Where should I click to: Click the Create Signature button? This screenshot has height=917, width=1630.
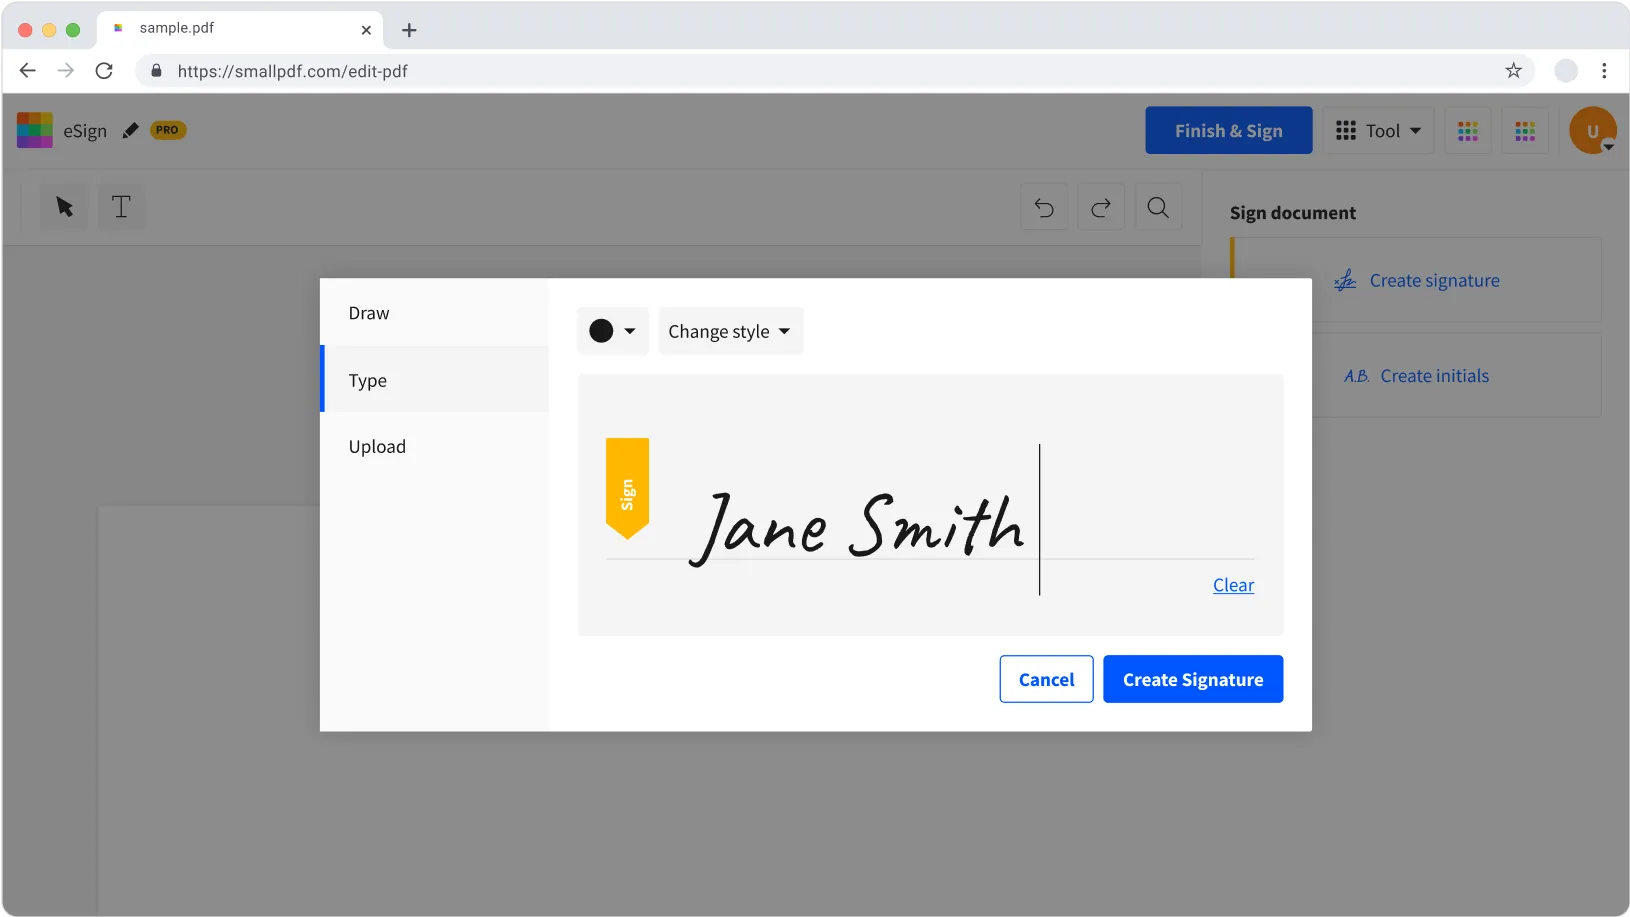pyautogui.click(x=1192, y=679)
